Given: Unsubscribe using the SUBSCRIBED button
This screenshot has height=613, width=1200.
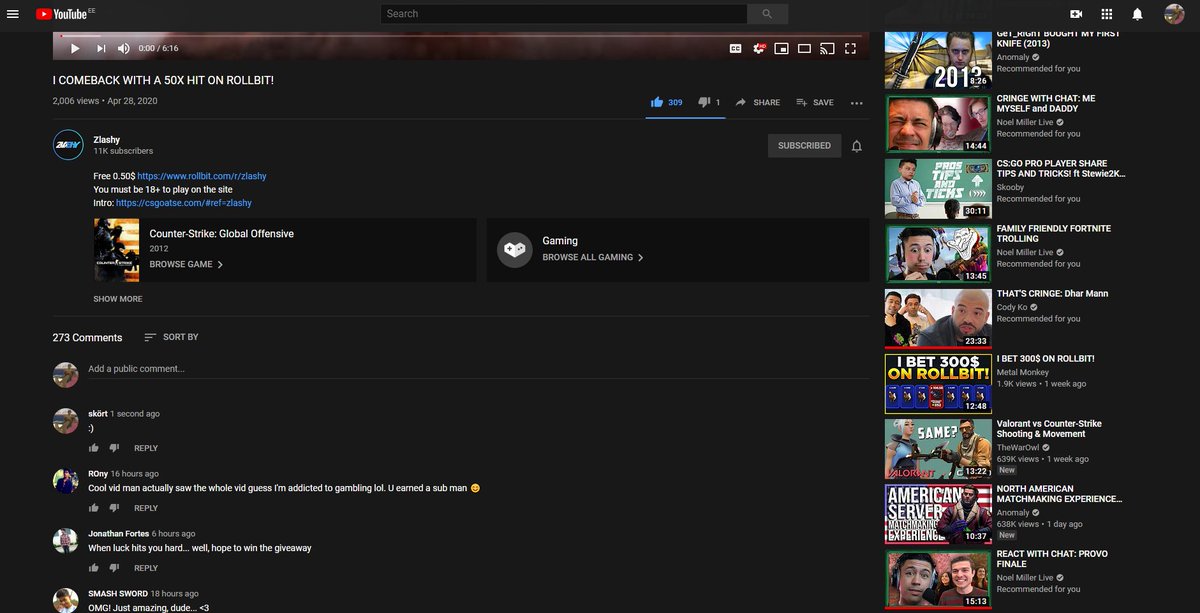Looking at the screenshot, I should click(804, 145).
